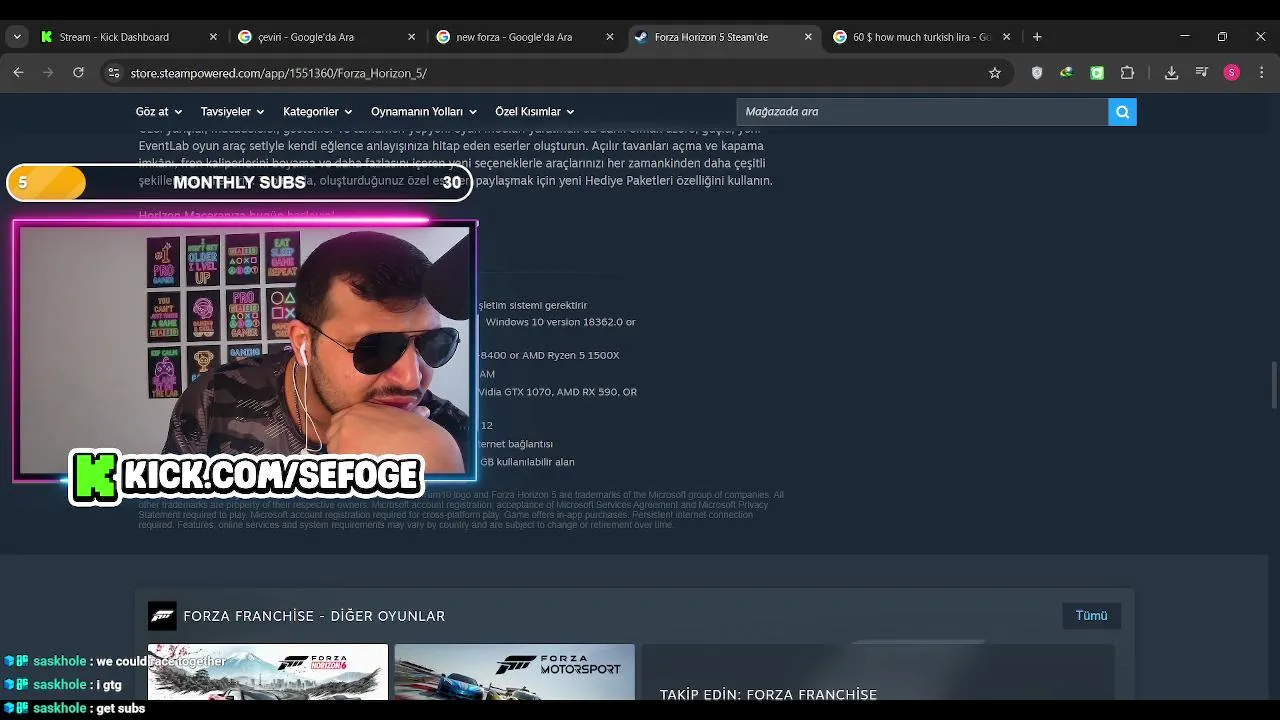Close the new forza Google tab
The image size is (1280, 720).
610,37
